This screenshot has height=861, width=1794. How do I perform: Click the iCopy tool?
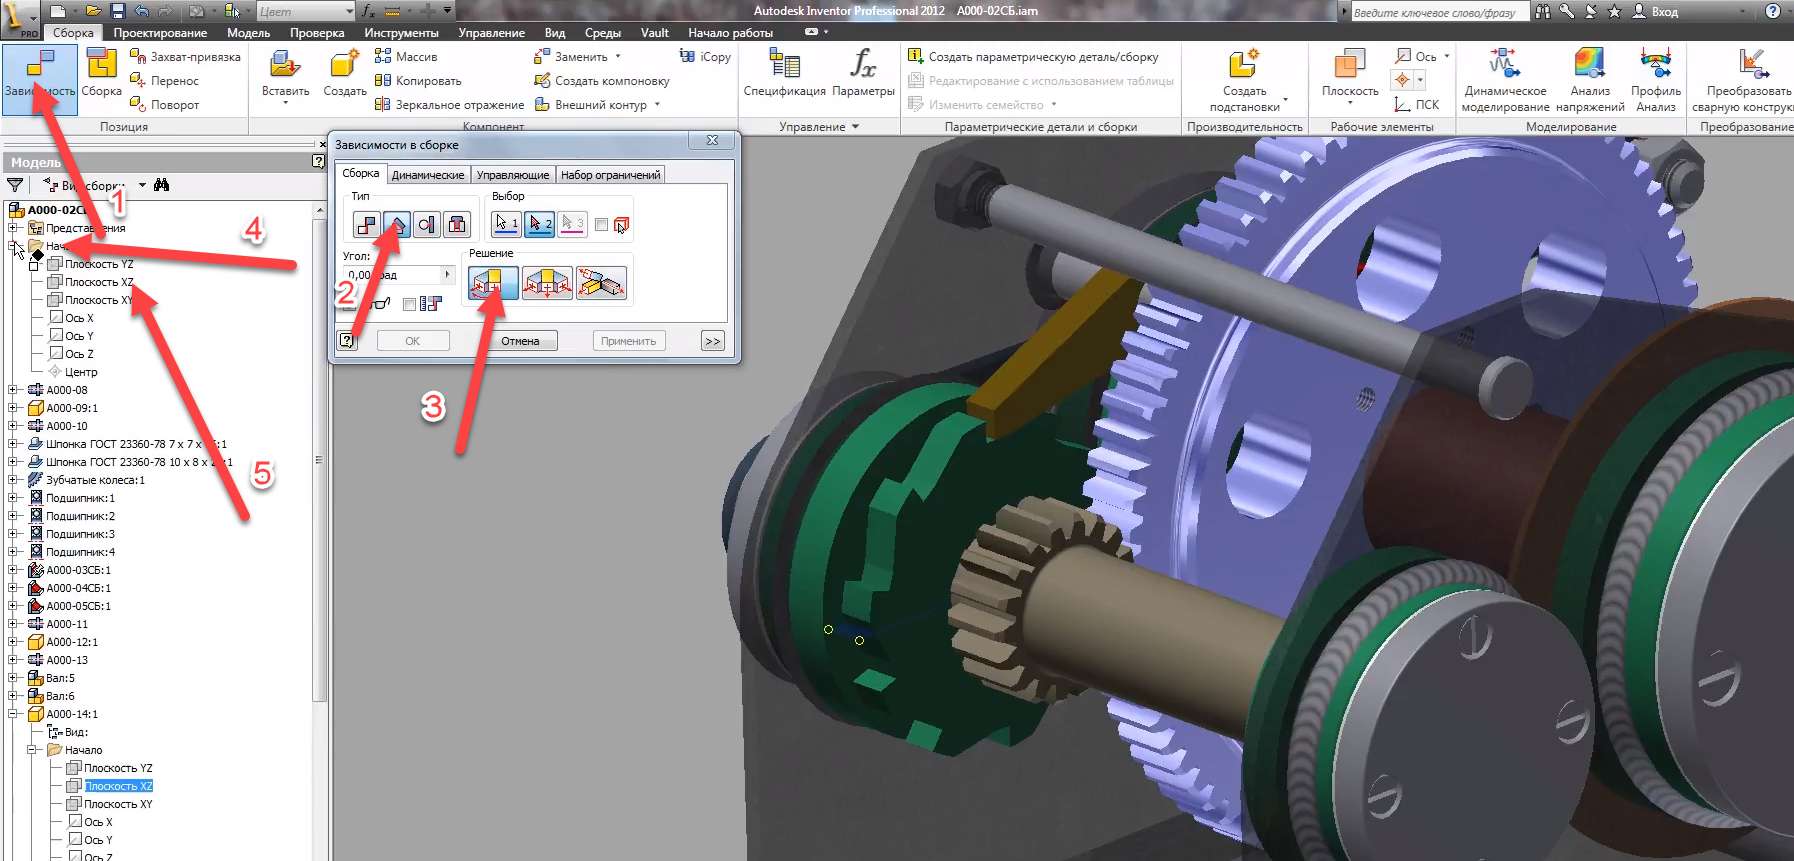[x=705, y=57]
